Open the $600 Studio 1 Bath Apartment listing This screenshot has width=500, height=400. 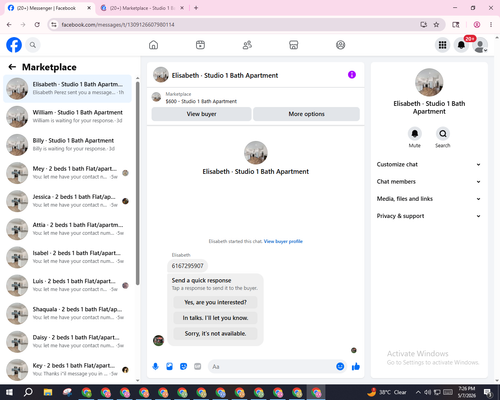coord(201,101)
